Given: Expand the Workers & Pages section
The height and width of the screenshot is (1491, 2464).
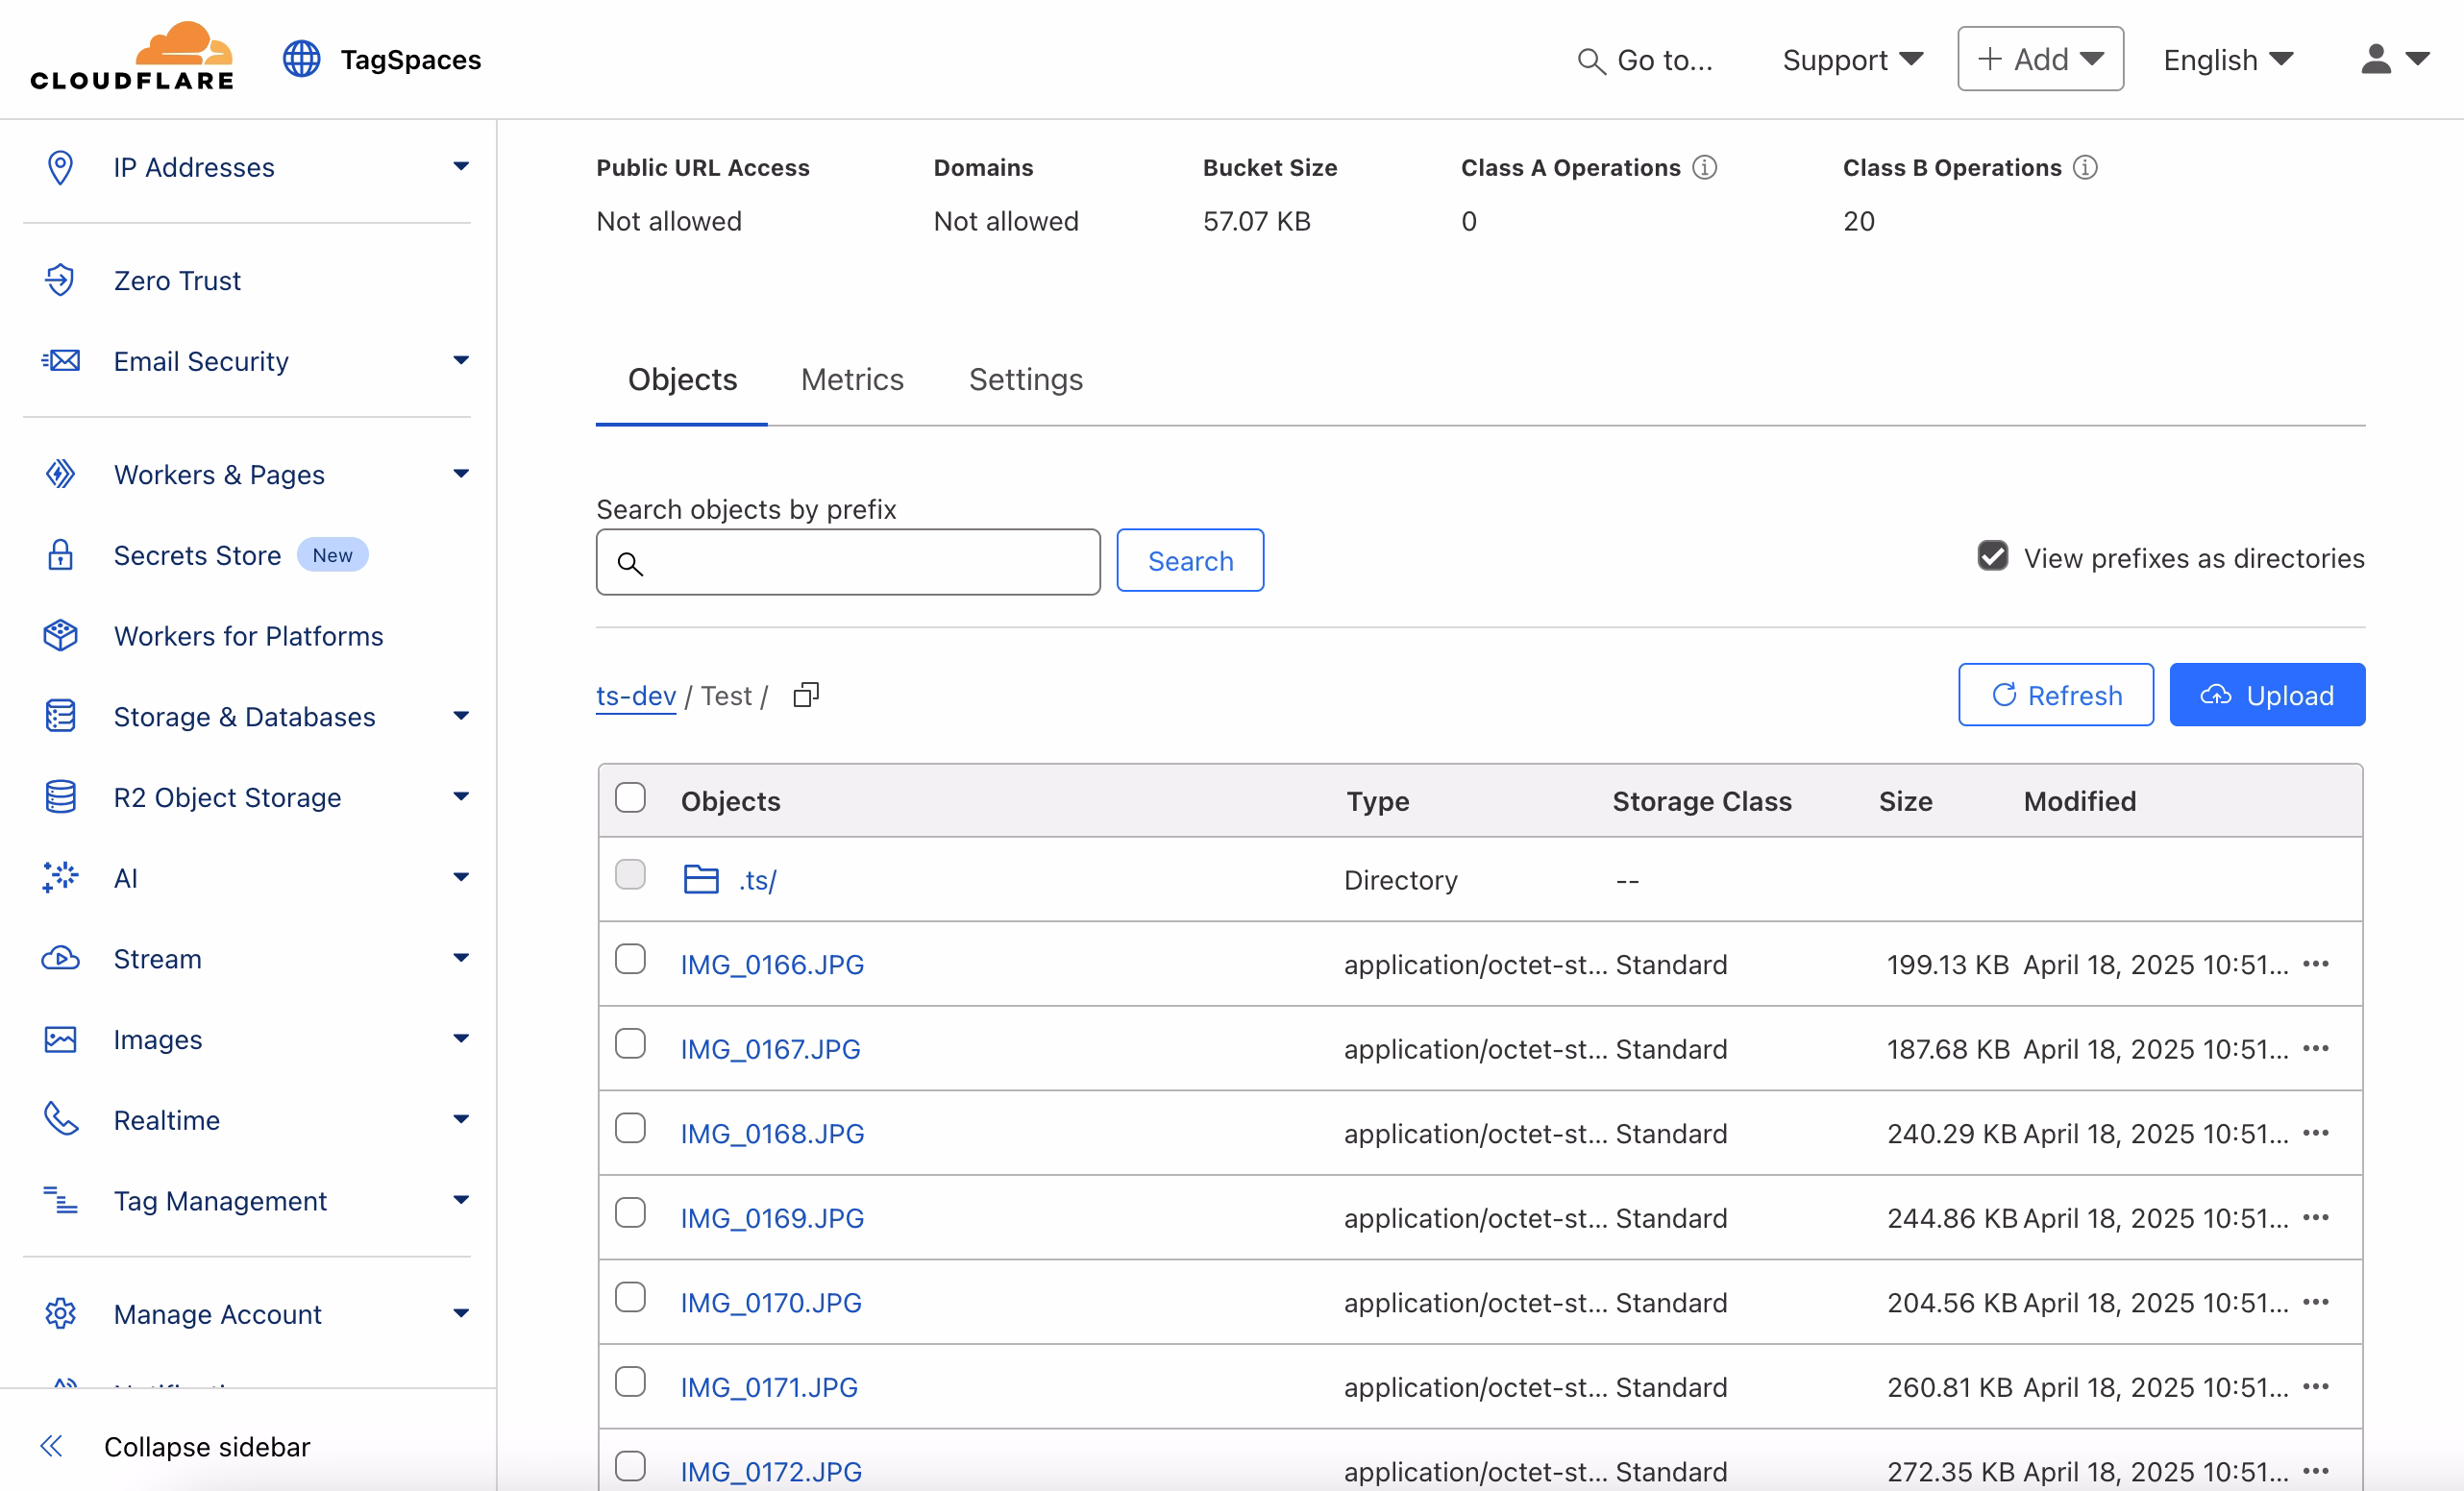Looking at the screenshot, I should pos(461,474).
